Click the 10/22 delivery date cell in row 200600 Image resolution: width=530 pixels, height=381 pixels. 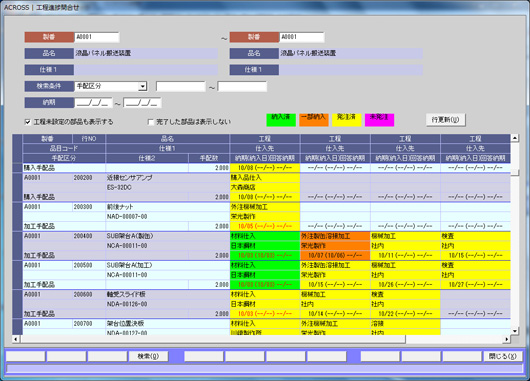pos(405,314)
